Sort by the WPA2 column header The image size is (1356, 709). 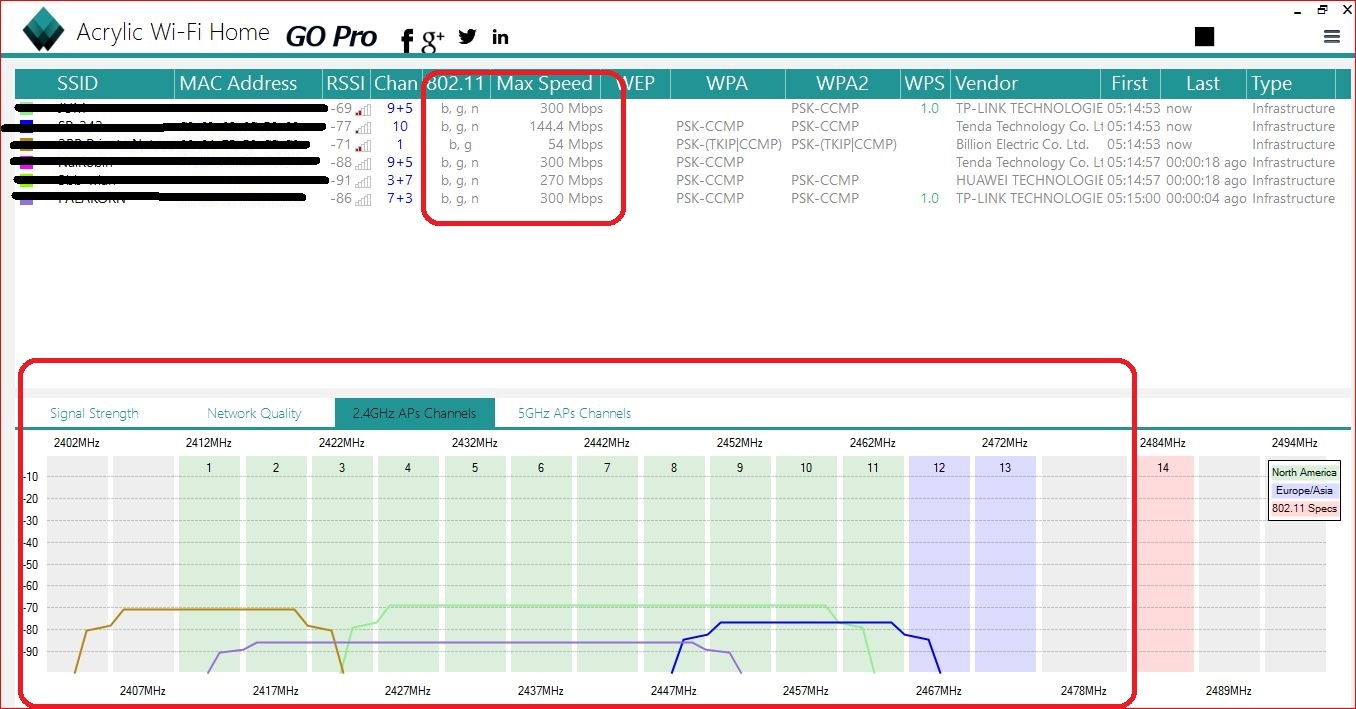point(842,84)
